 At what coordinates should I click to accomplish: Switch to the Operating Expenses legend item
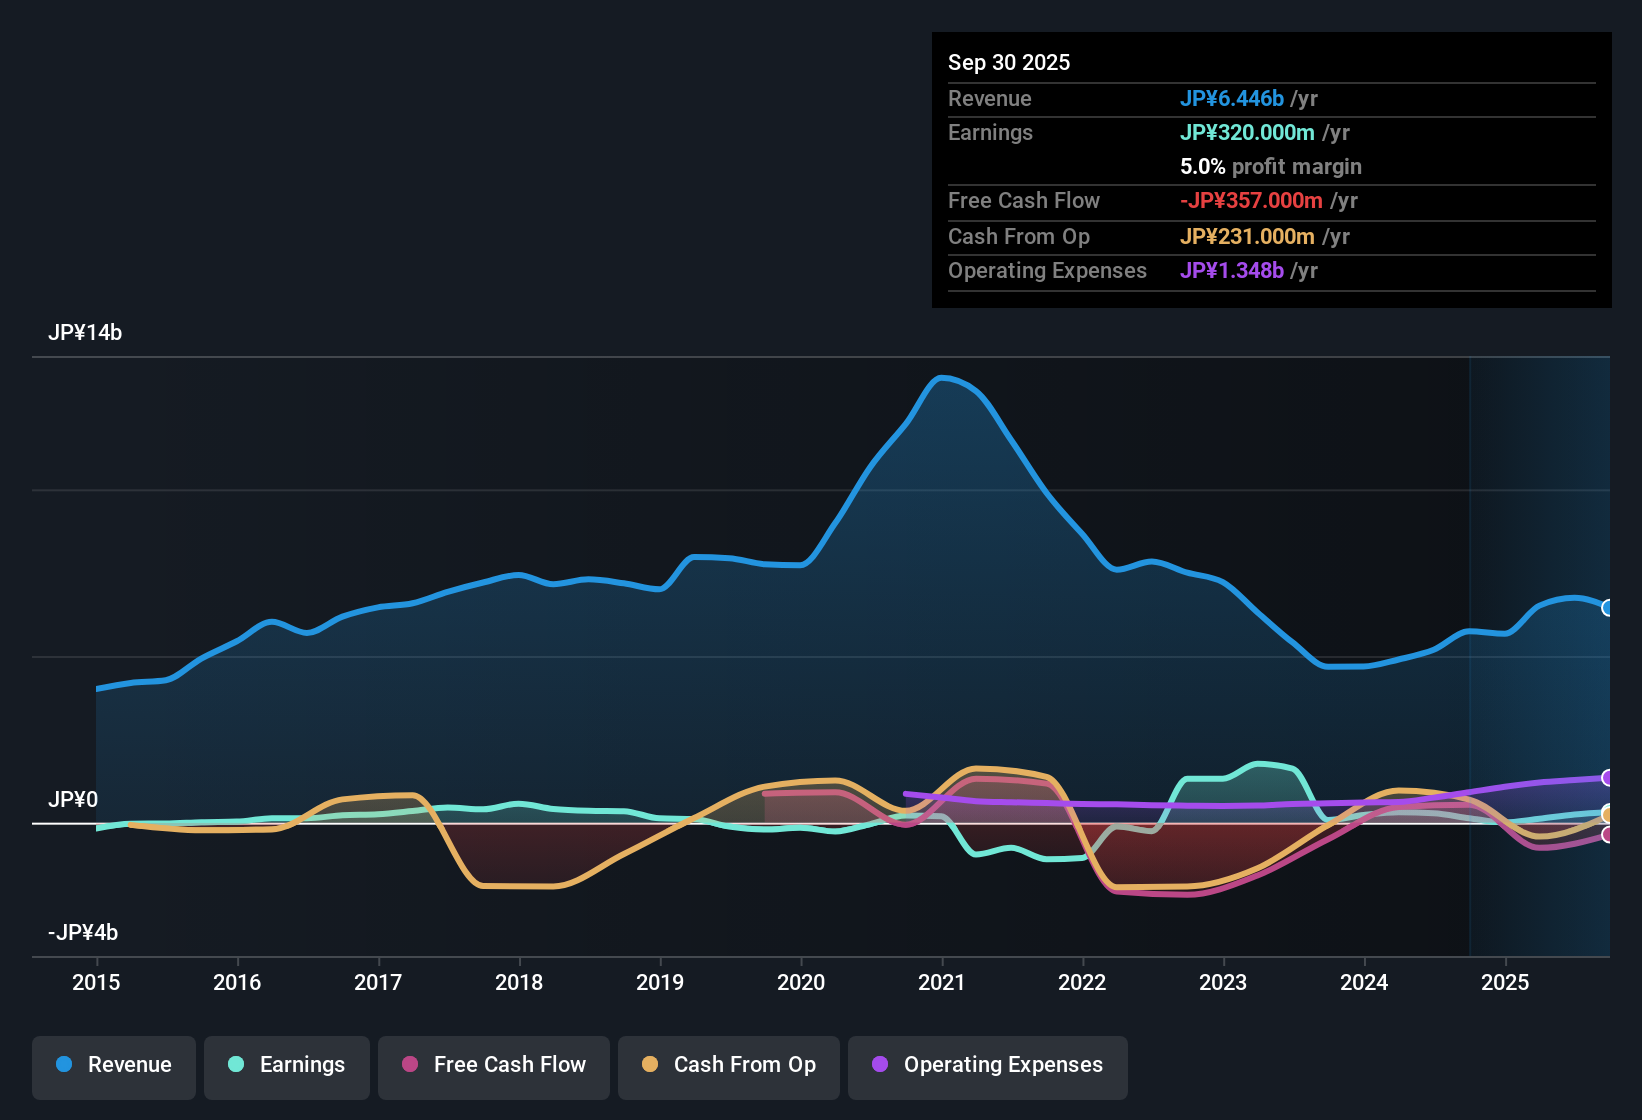(987, 1065)
